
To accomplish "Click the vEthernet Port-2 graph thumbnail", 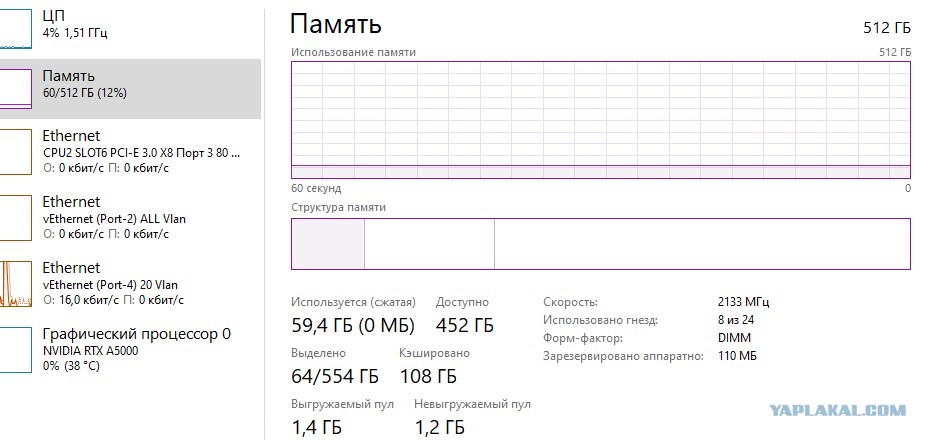I will [x=15, y=218].
